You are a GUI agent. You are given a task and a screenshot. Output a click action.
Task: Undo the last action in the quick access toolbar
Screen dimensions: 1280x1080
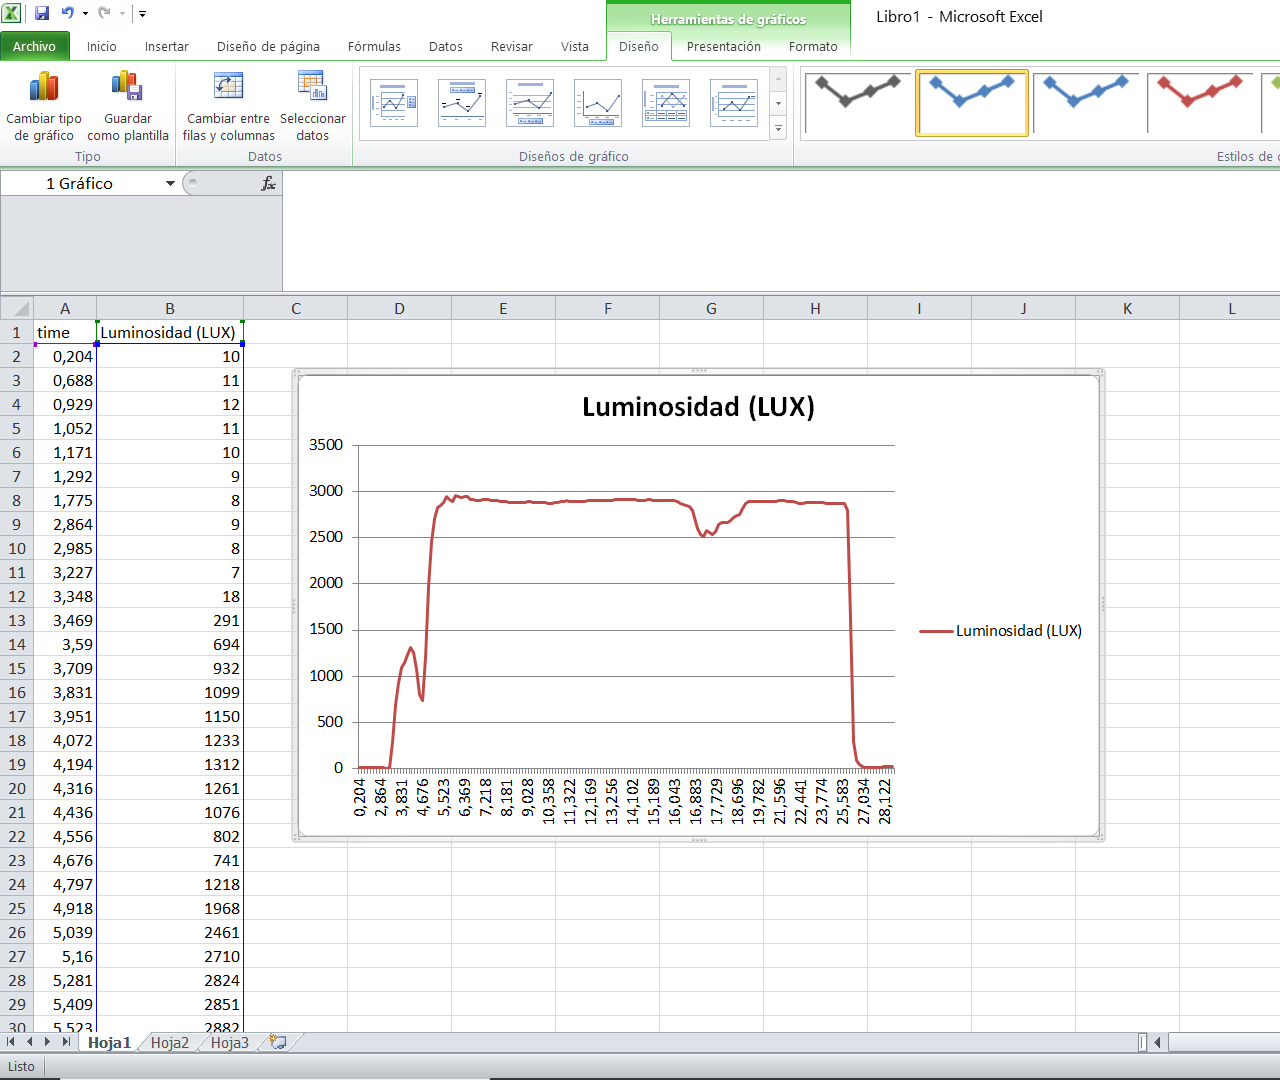(67, 13)
